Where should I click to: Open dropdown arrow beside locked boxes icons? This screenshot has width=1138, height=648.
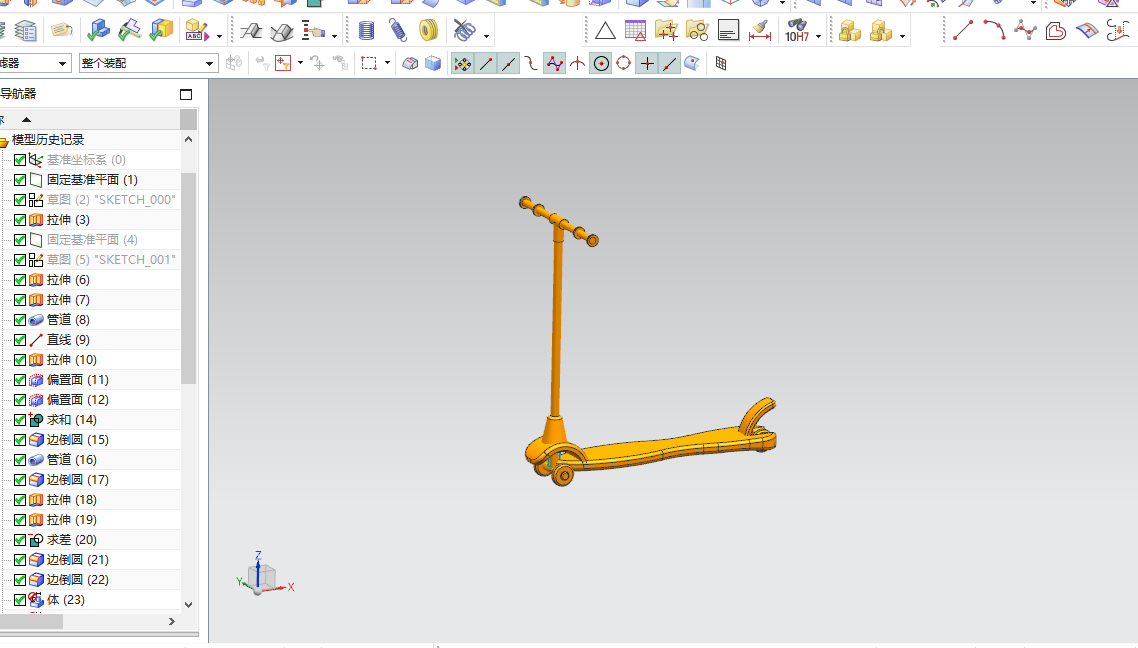(902, 36)
